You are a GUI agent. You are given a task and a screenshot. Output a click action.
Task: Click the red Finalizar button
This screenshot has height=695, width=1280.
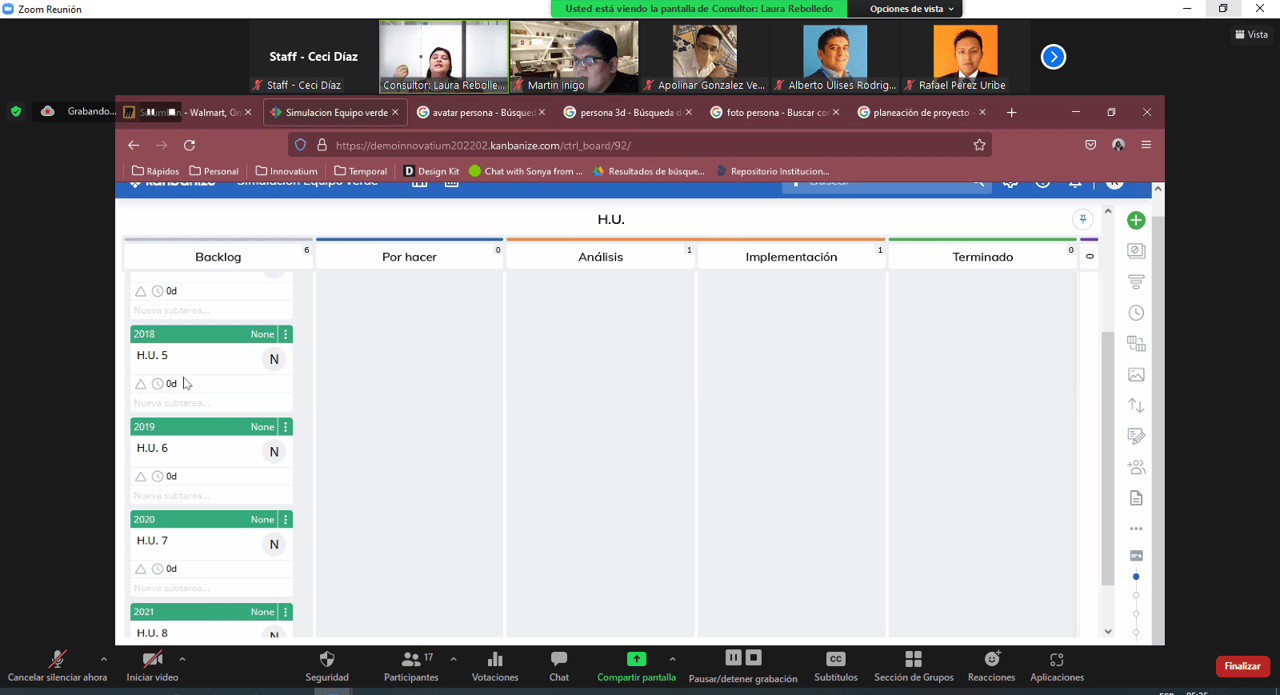pos(1242,666)
